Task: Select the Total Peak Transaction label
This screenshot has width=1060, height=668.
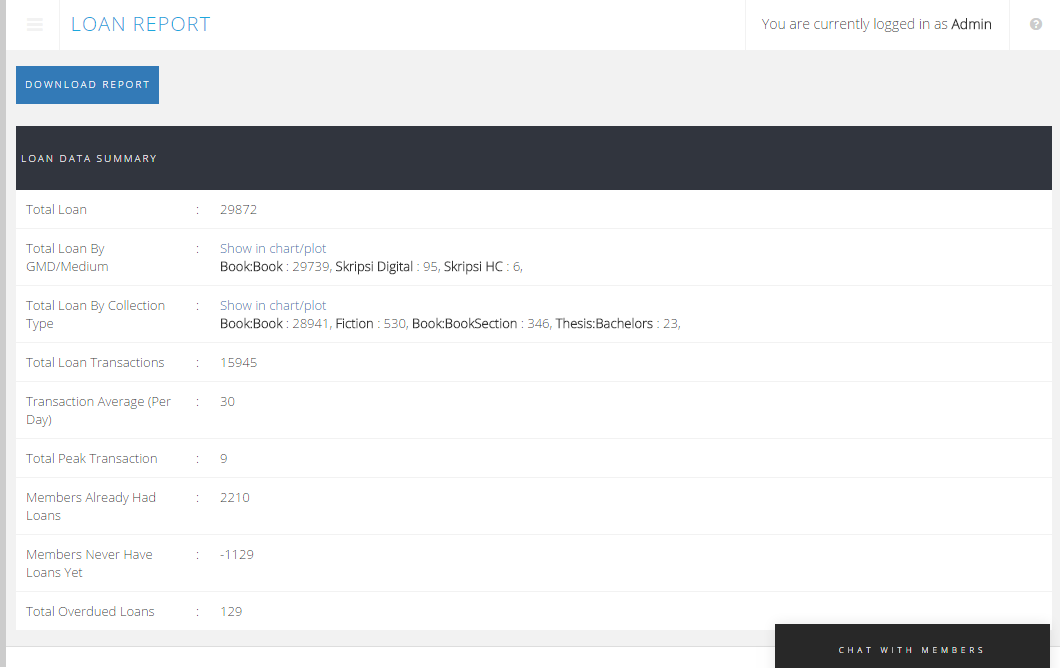Action: coord(92,459)
